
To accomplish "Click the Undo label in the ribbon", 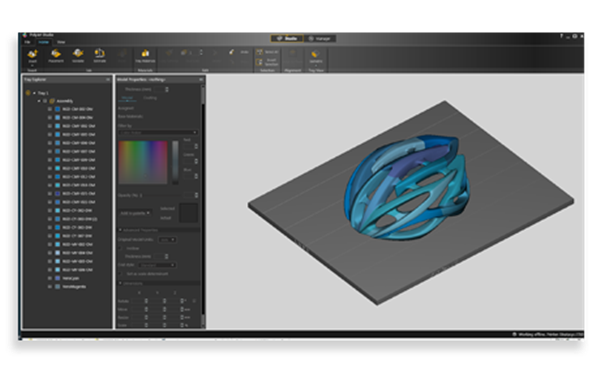I will (x=245, y=52).
